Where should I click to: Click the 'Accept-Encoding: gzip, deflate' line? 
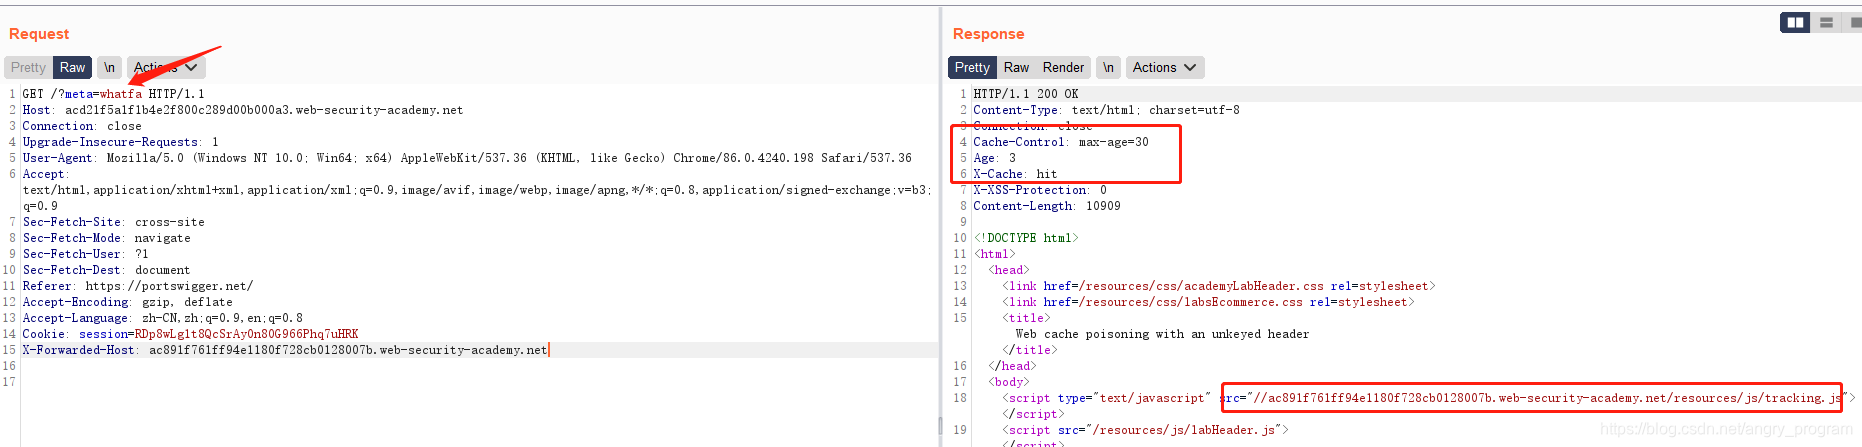pyautogui.click(x=128, y=302)
